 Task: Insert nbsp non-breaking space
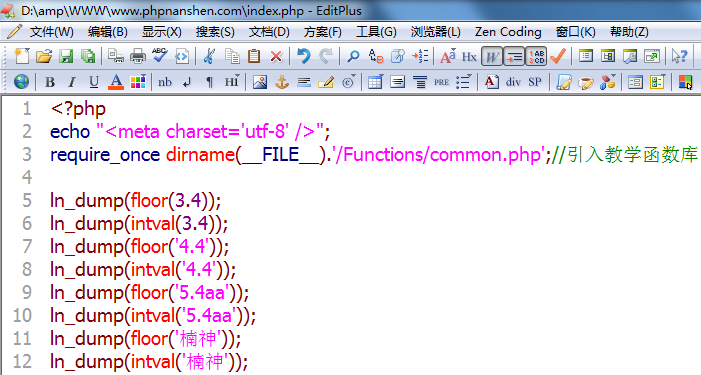pyautogui.click(x=165, y=82)
